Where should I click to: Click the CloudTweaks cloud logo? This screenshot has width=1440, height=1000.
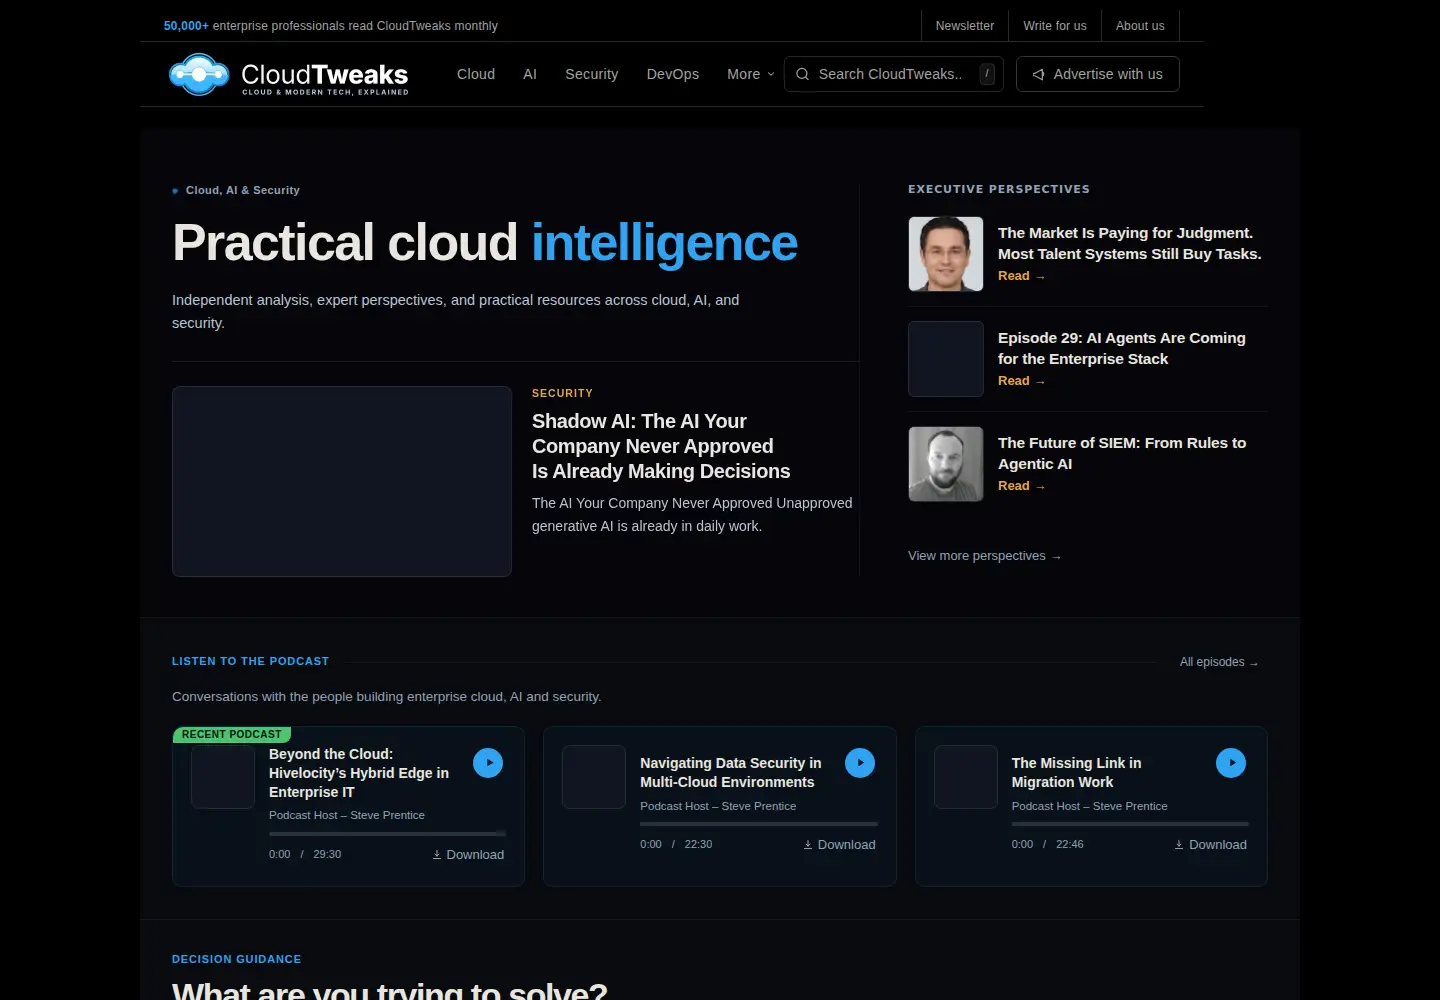coord(200,74)
